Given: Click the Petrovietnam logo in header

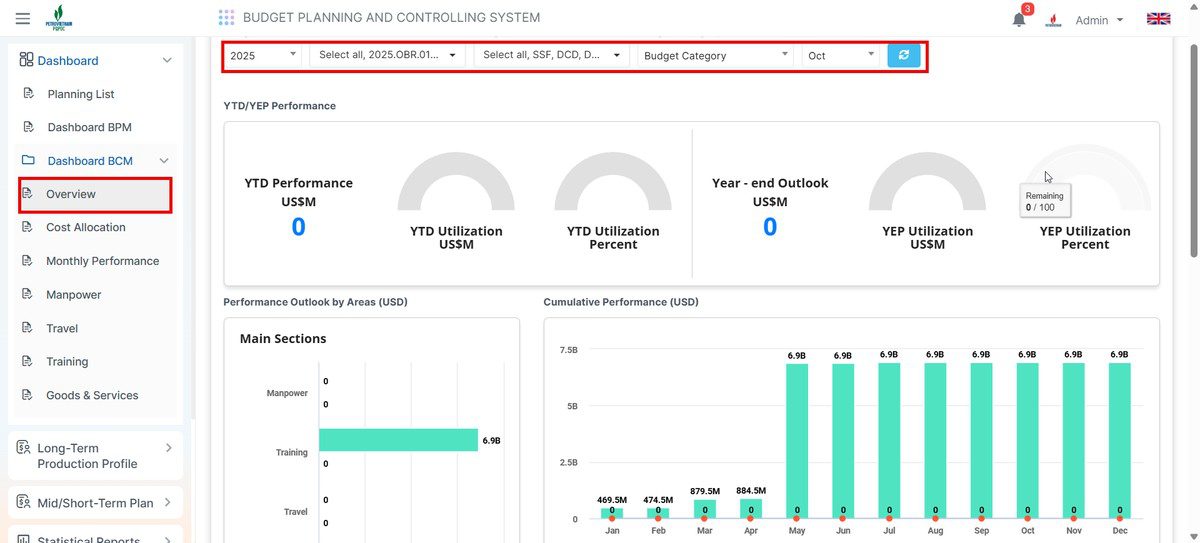Looking at the screenshot, I should pos(61,18).
